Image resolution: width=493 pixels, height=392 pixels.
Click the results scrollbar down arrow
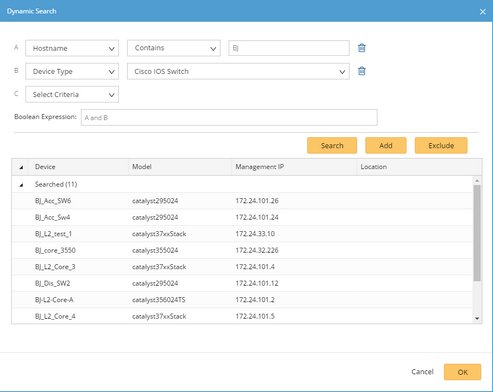point(477,318)
